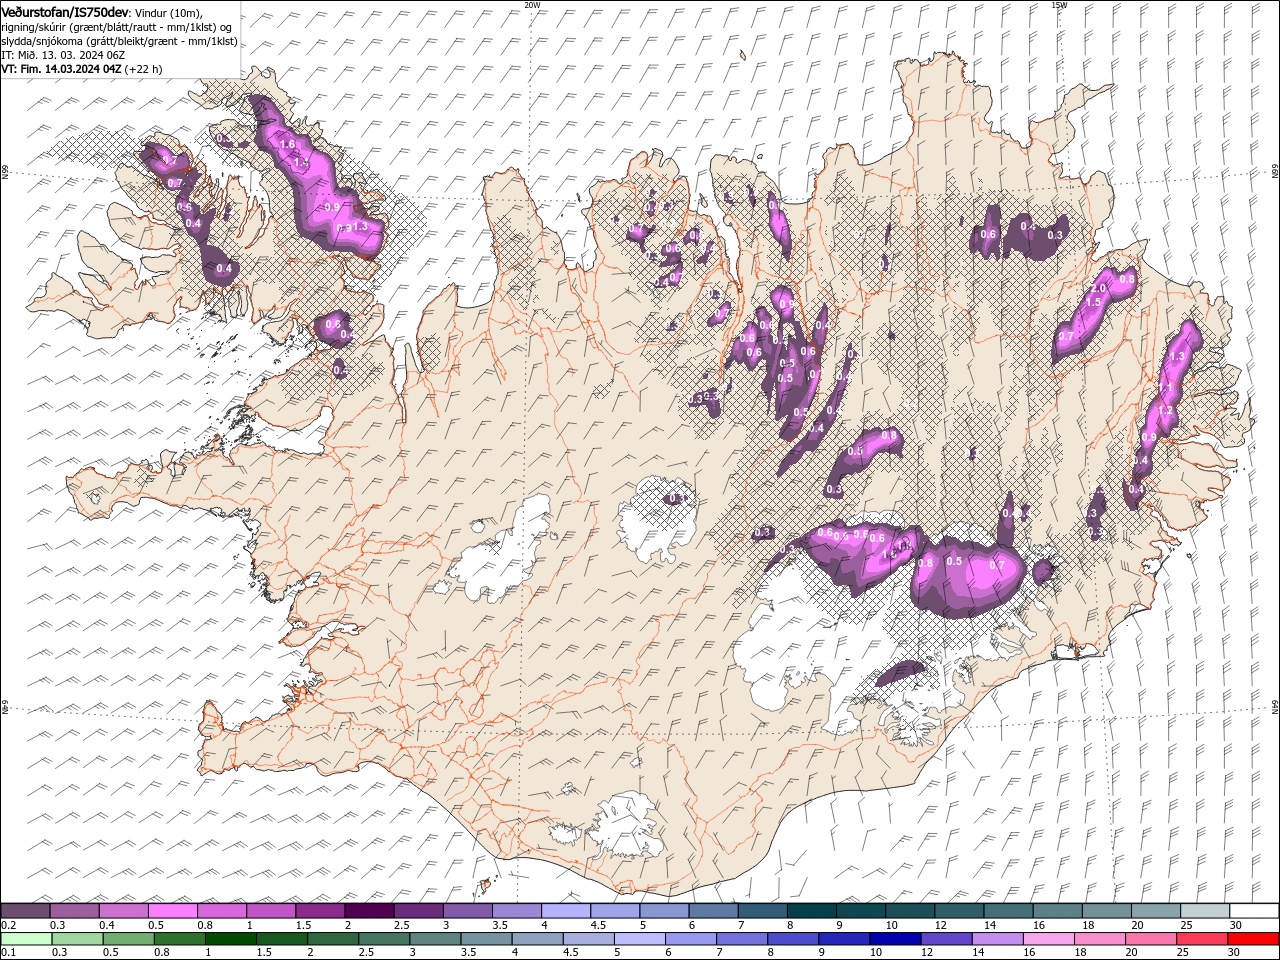The image size is (1280, 960).
Task: Click the light gray 25 swatch in top legend row
Action: click(x=1205, y=910)
